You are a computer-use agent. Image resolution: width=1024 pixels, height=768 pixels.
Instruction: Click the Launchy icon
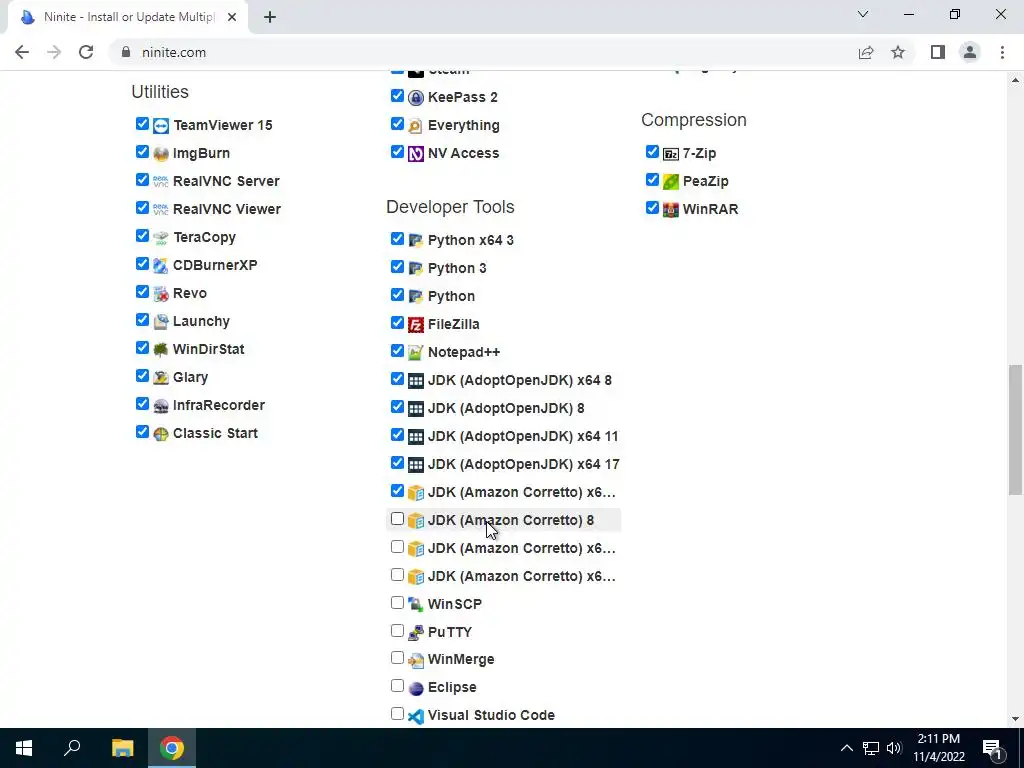[161, 322]
